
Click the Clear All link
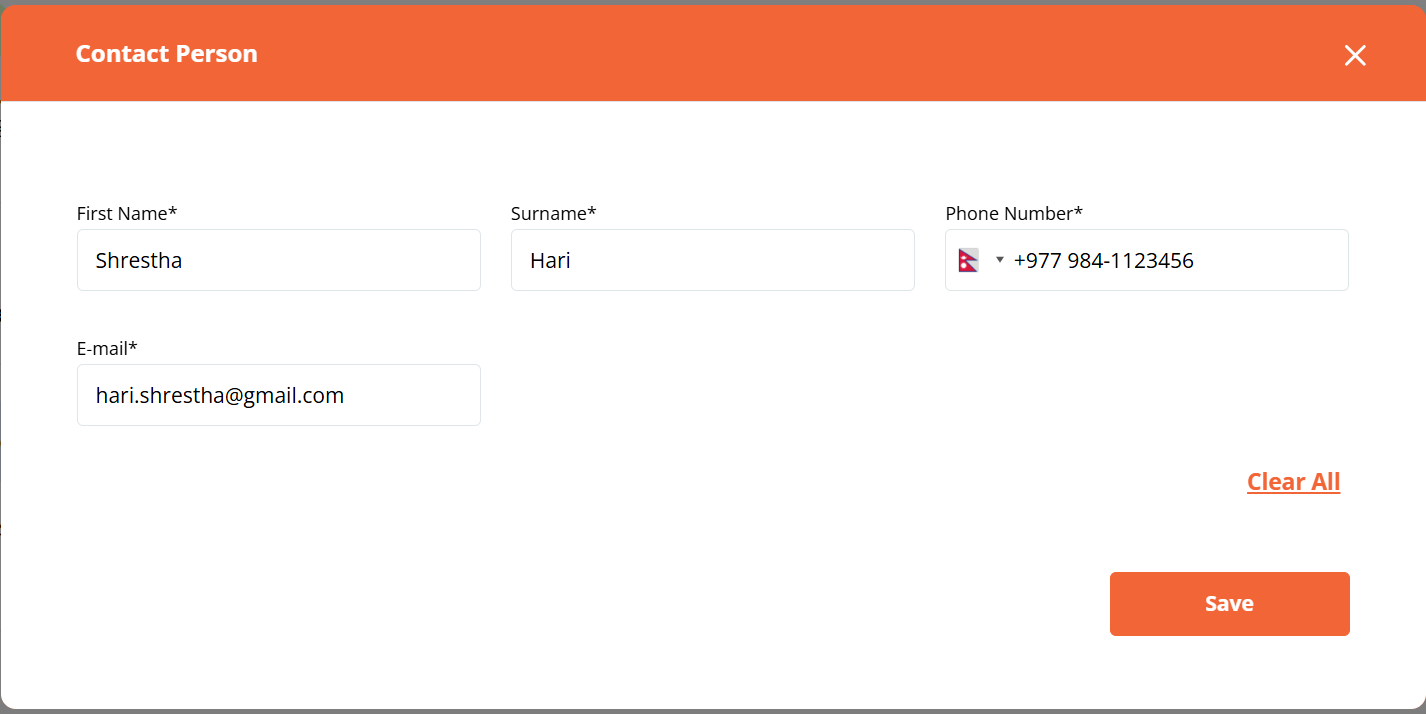pos(1293,482)
